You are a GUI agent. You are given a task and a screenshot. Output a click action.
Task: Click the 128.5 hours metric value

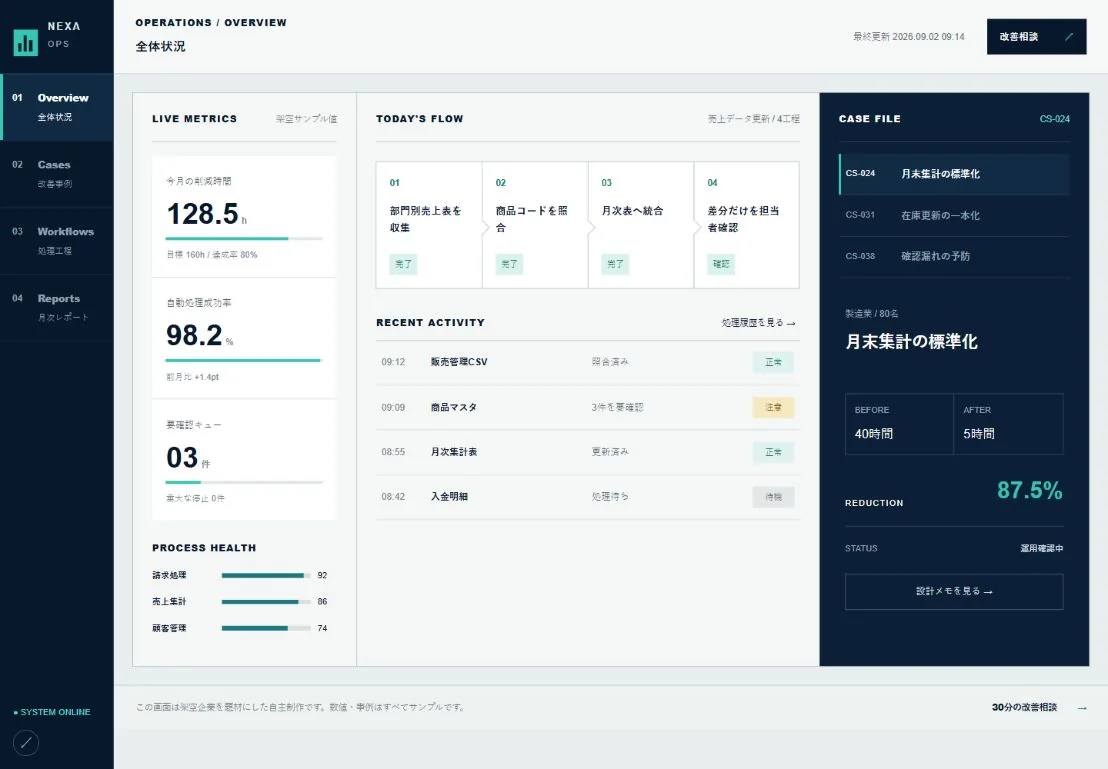click(206, 214)
